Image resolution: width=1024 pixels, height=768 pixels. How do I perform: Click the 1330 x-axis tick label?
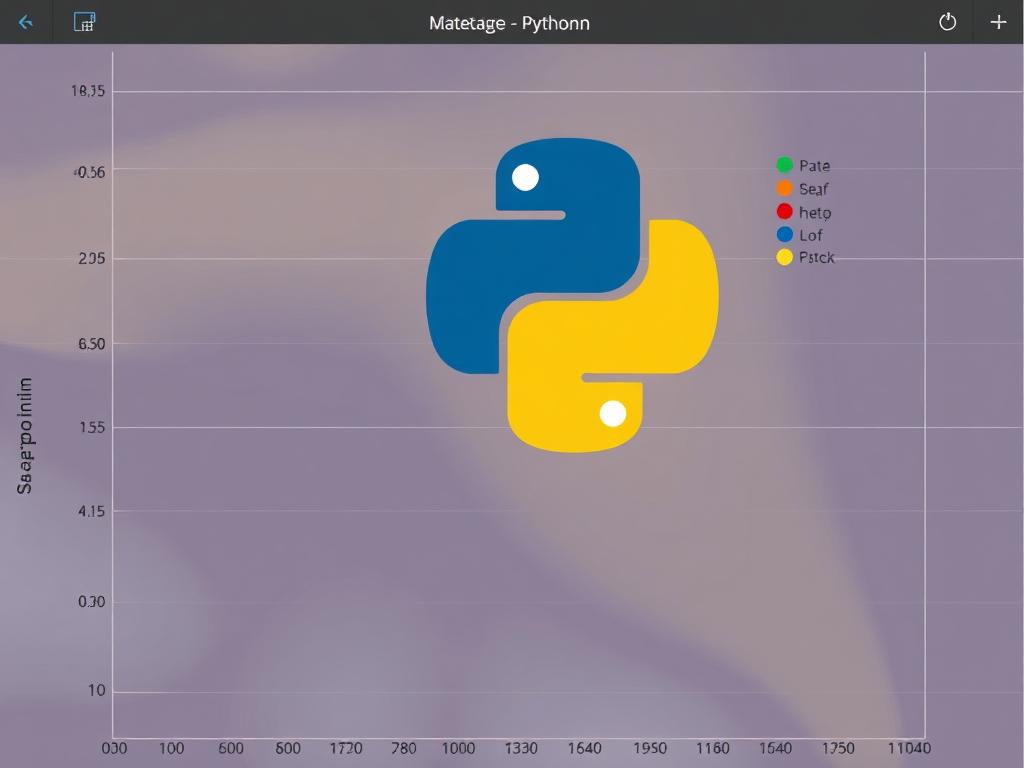click(521, 748)
